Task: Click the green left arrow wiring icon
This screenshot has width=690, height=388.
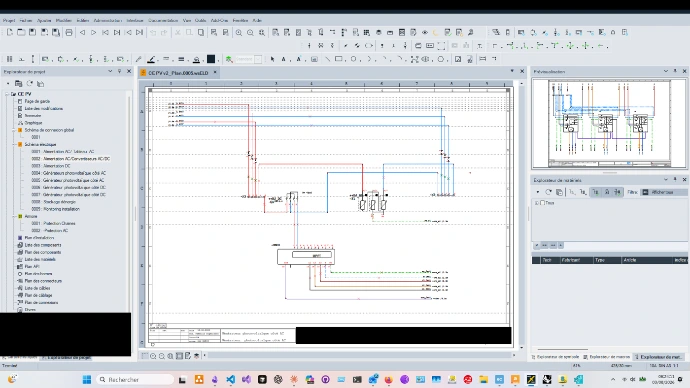Action: pyautogui.click(x=601, y=46)
